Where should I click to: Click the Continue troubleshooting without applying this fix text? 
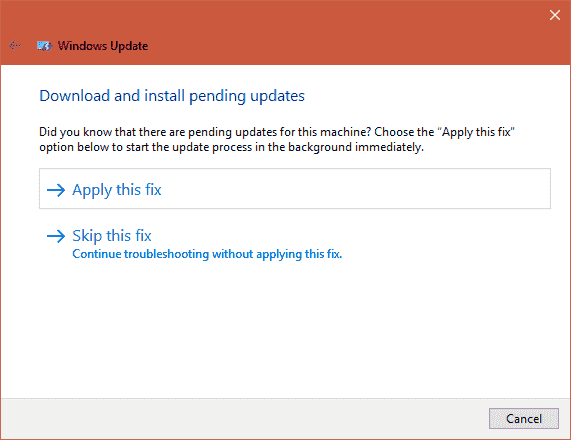click(x=207, y=254)
